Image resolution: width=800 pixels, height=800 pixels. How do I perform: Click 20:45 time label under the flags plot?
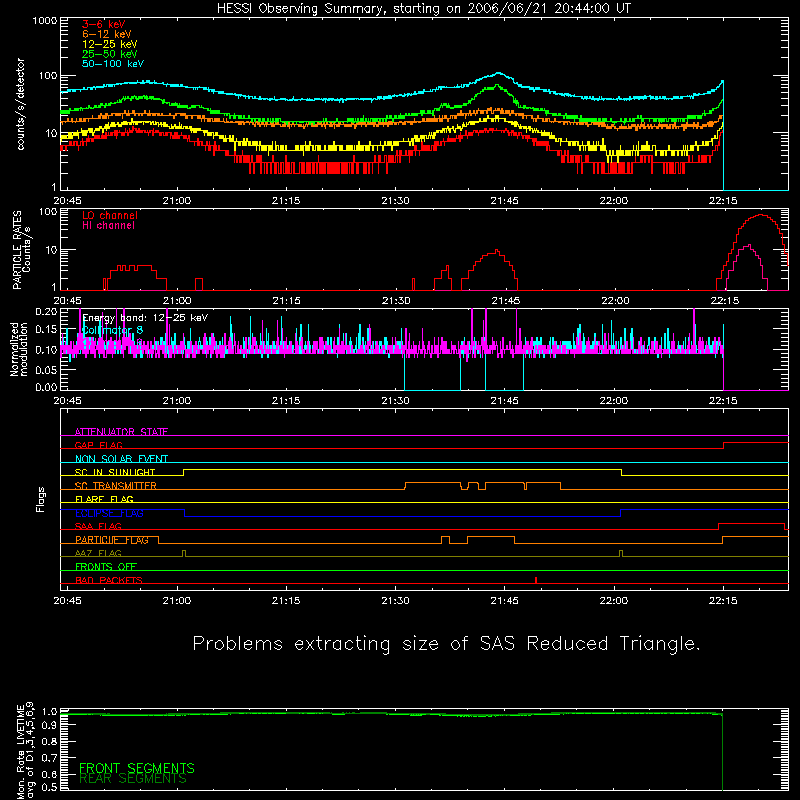point(67,601)
